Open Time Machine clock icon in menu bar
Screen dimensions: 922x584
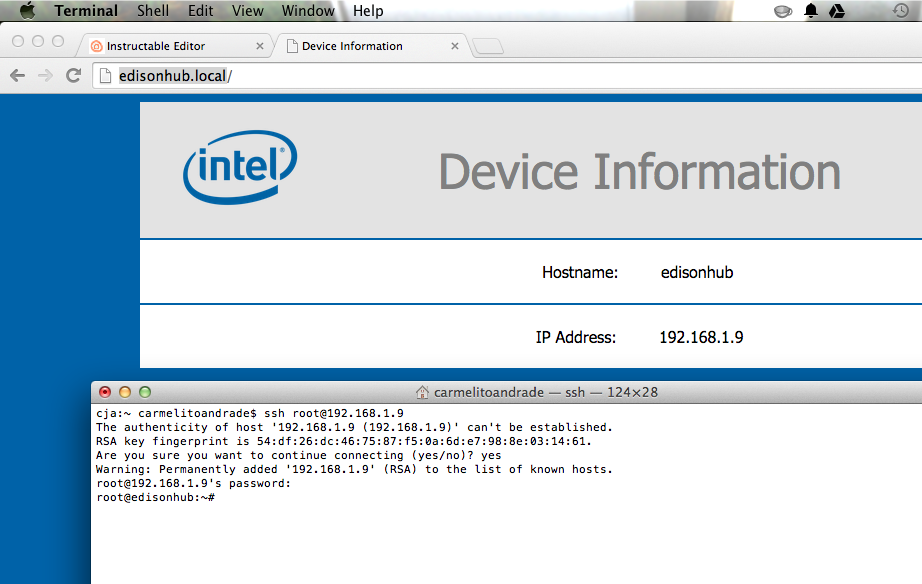tap(900, 11)
